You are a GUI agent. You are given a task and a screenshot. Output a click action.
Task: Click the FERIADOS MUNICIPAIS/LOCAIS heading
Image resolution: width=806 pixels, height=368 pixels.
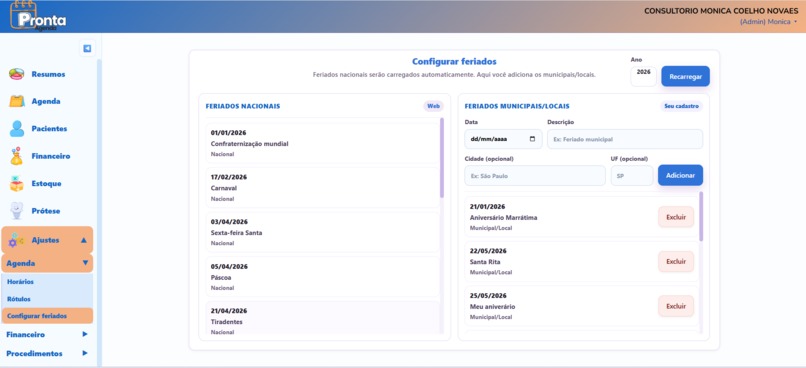[x=517, y=106]
